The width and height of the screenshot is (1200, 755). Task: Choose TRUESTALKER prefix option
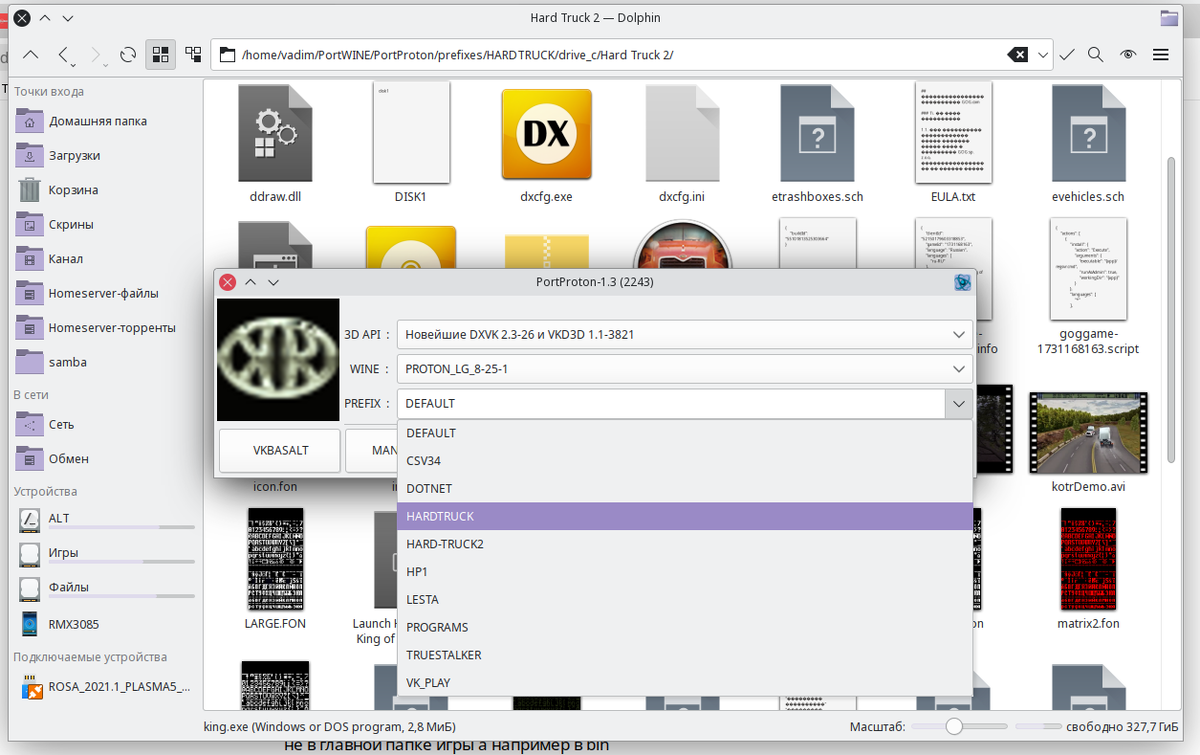pos(685,655)
